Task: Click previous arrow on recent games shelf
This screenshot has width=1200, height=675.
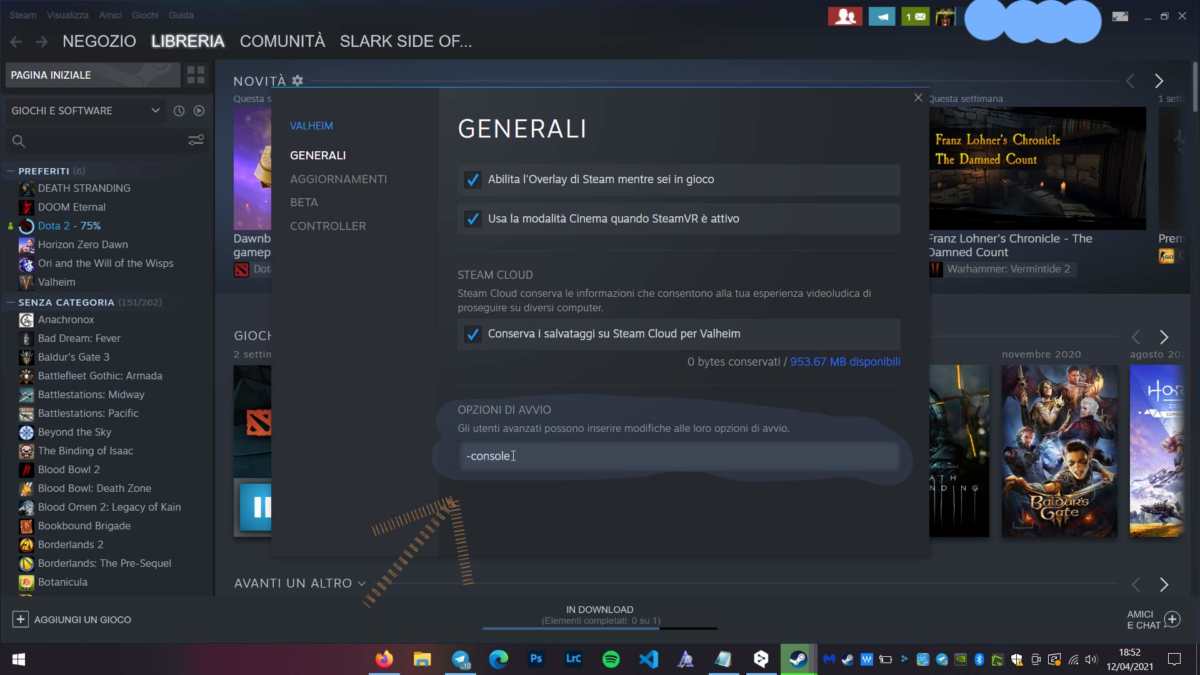Action: click(x=1135, y=337)
